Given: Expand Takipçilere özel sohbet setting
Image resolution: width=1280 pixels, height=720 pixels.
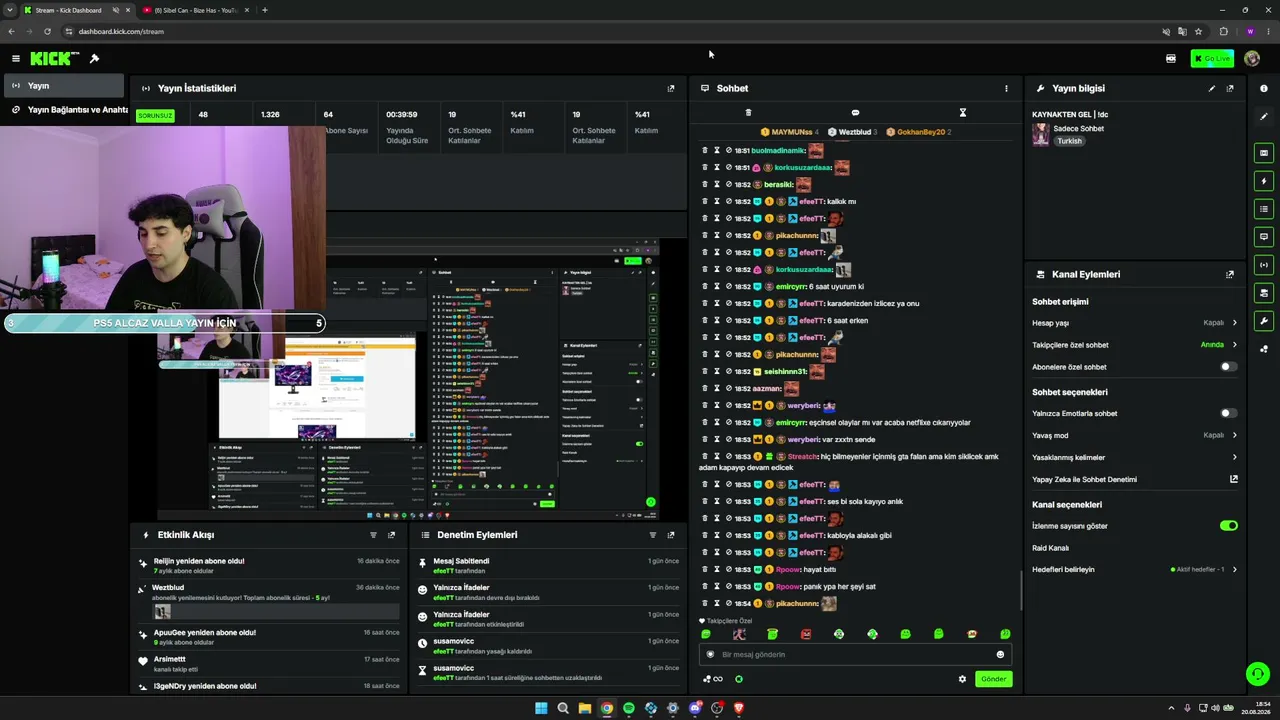Looking at the screenshot, I should tap(1135, 345).
